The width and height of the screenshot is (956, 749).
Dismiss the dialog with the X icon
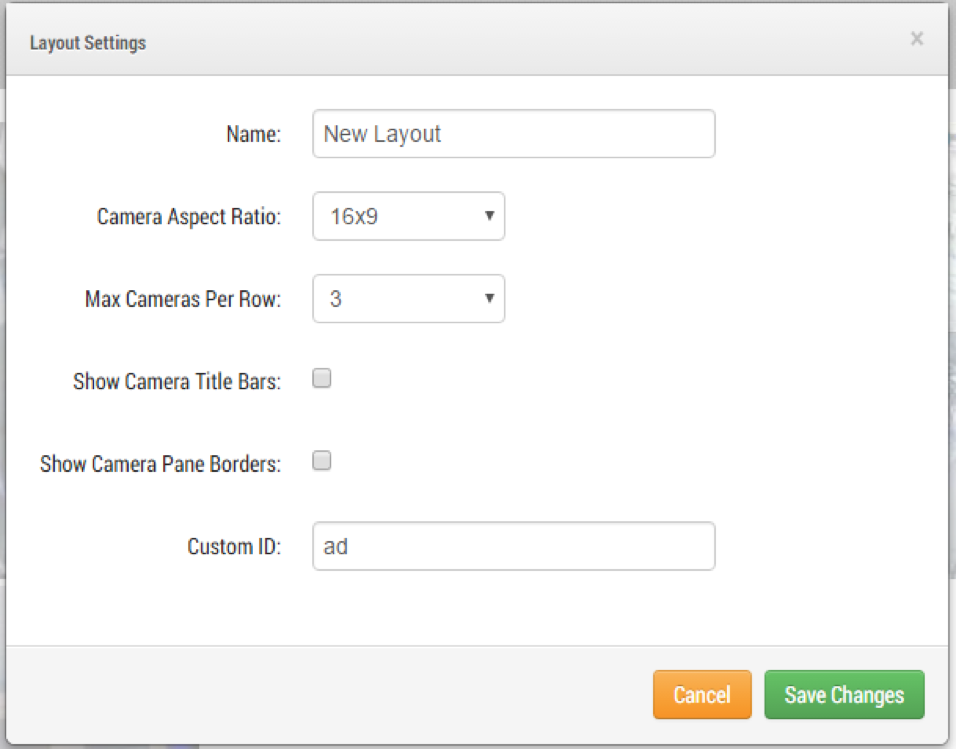(917, 39)
